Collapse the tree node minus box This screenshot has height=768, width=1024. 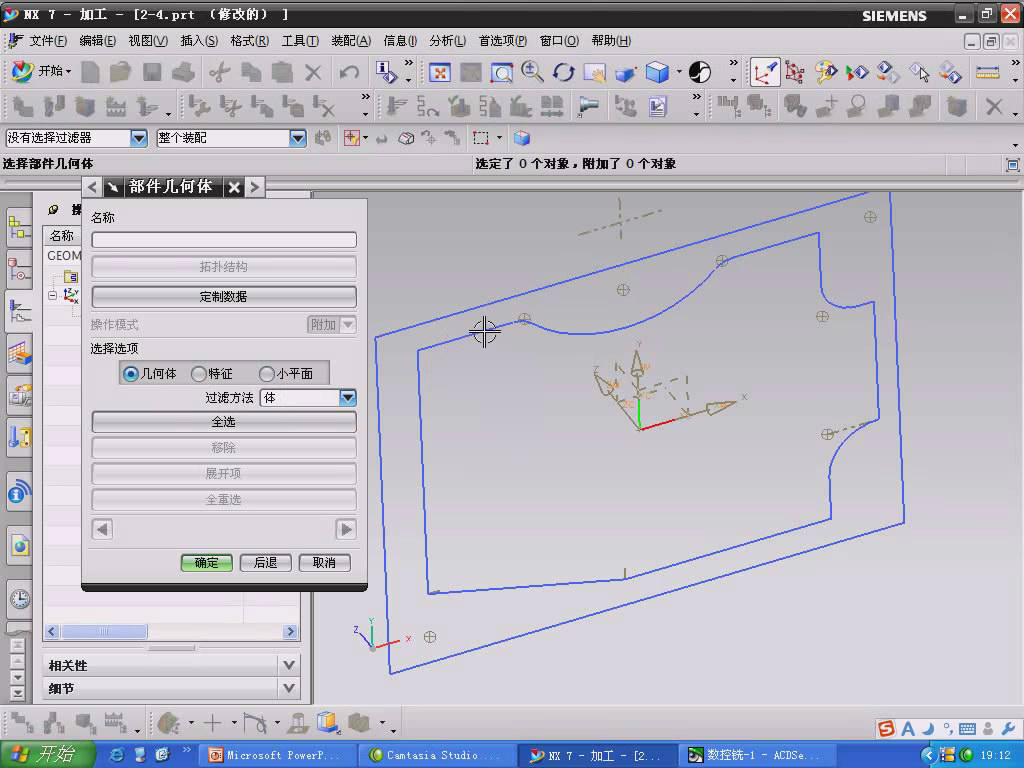click(53, 295)
